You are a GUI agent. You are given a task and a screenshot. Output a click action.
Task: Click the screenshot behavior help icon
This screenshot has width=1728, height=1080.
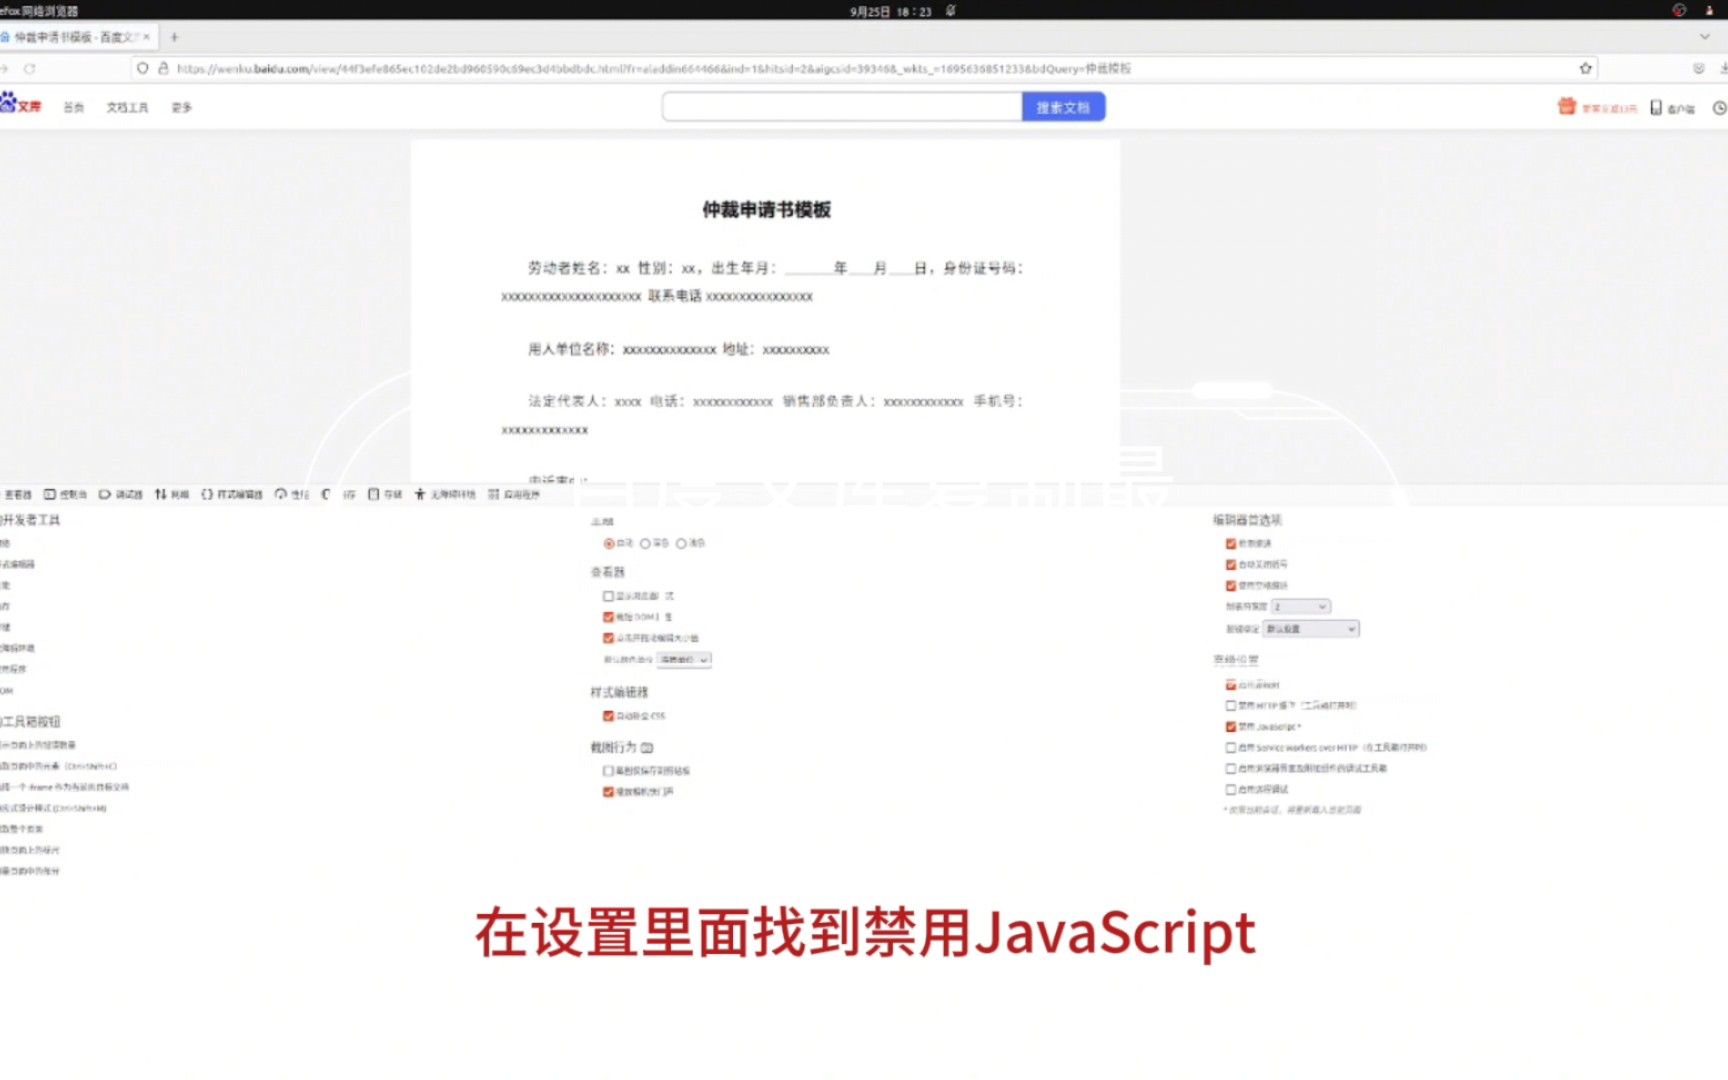(647, 748)
